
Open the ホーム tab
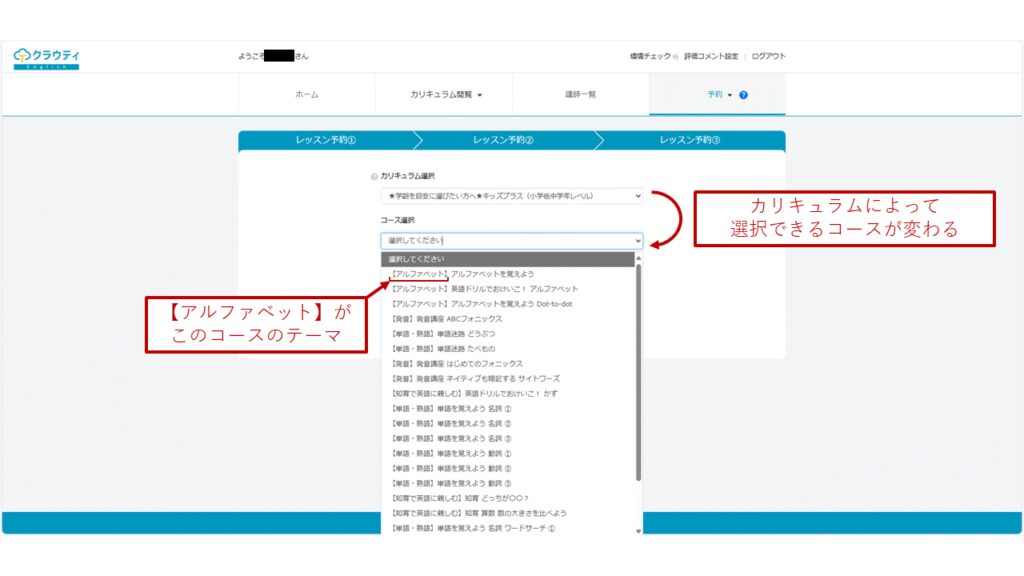[307, 95]
